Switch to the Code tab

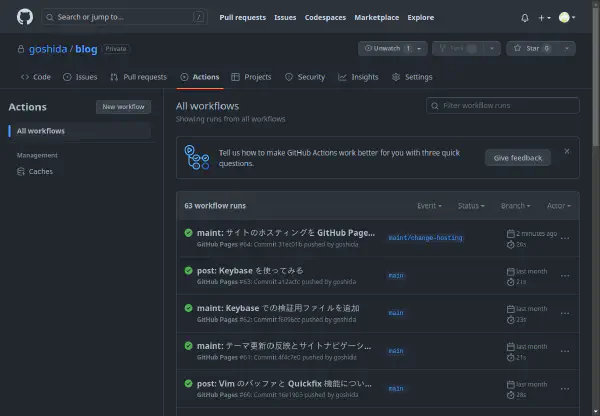(36, 77)
